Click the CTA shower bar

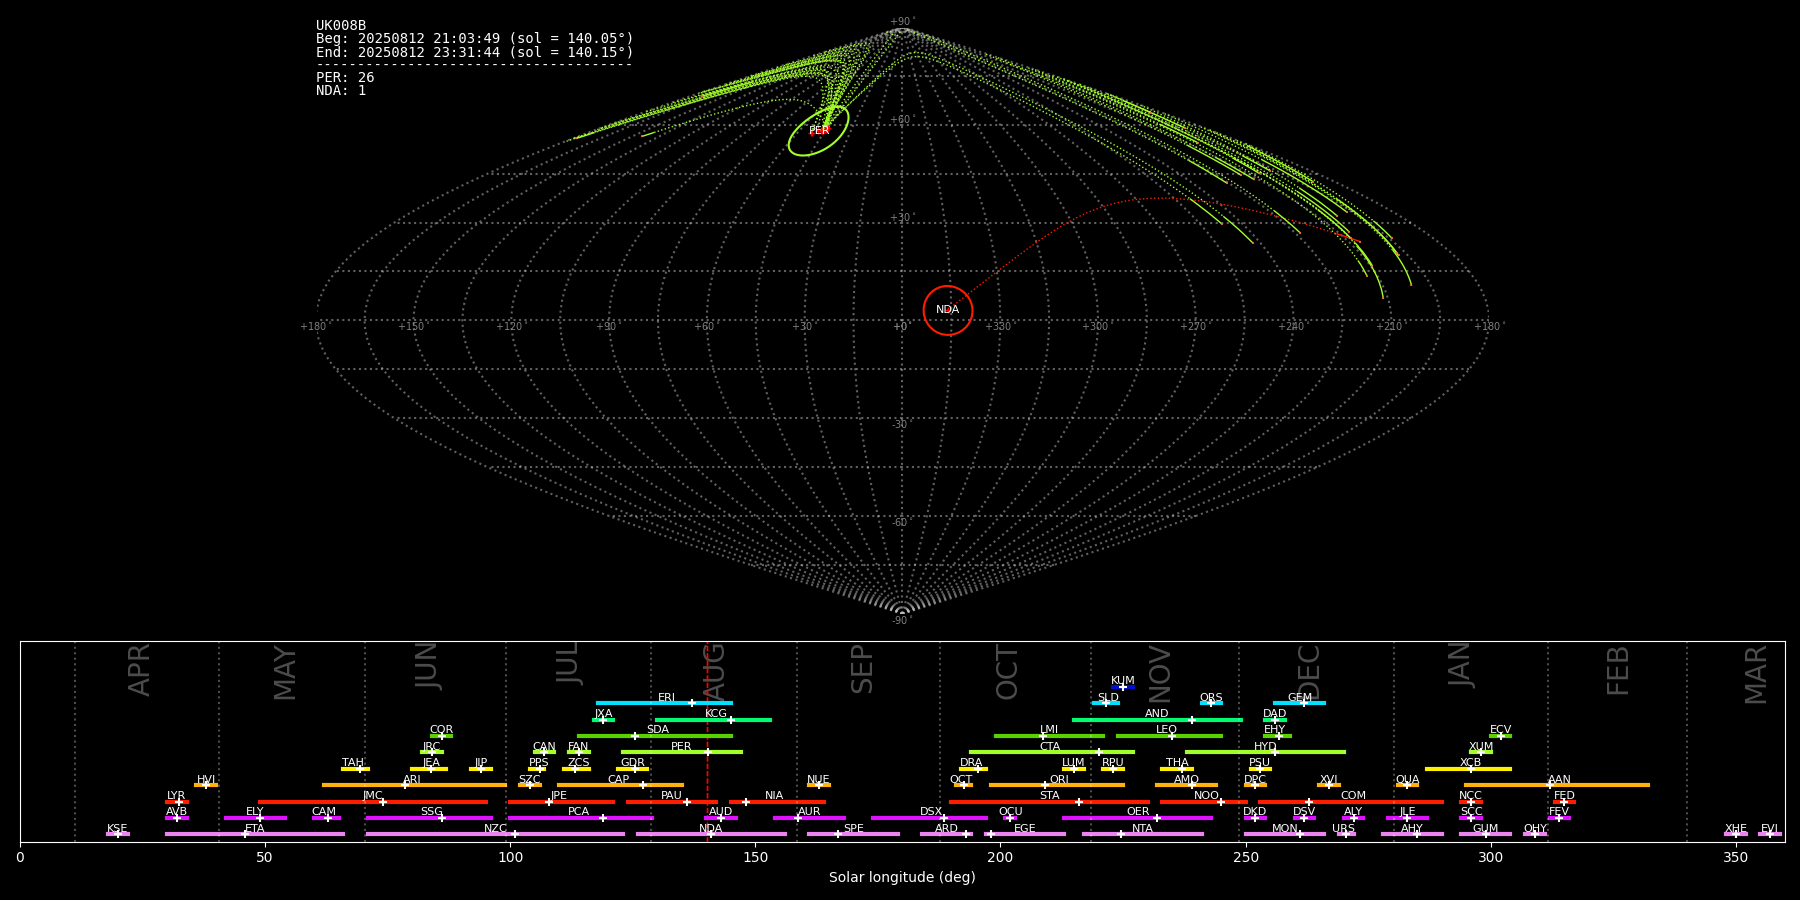click(x=1052, y=752)
